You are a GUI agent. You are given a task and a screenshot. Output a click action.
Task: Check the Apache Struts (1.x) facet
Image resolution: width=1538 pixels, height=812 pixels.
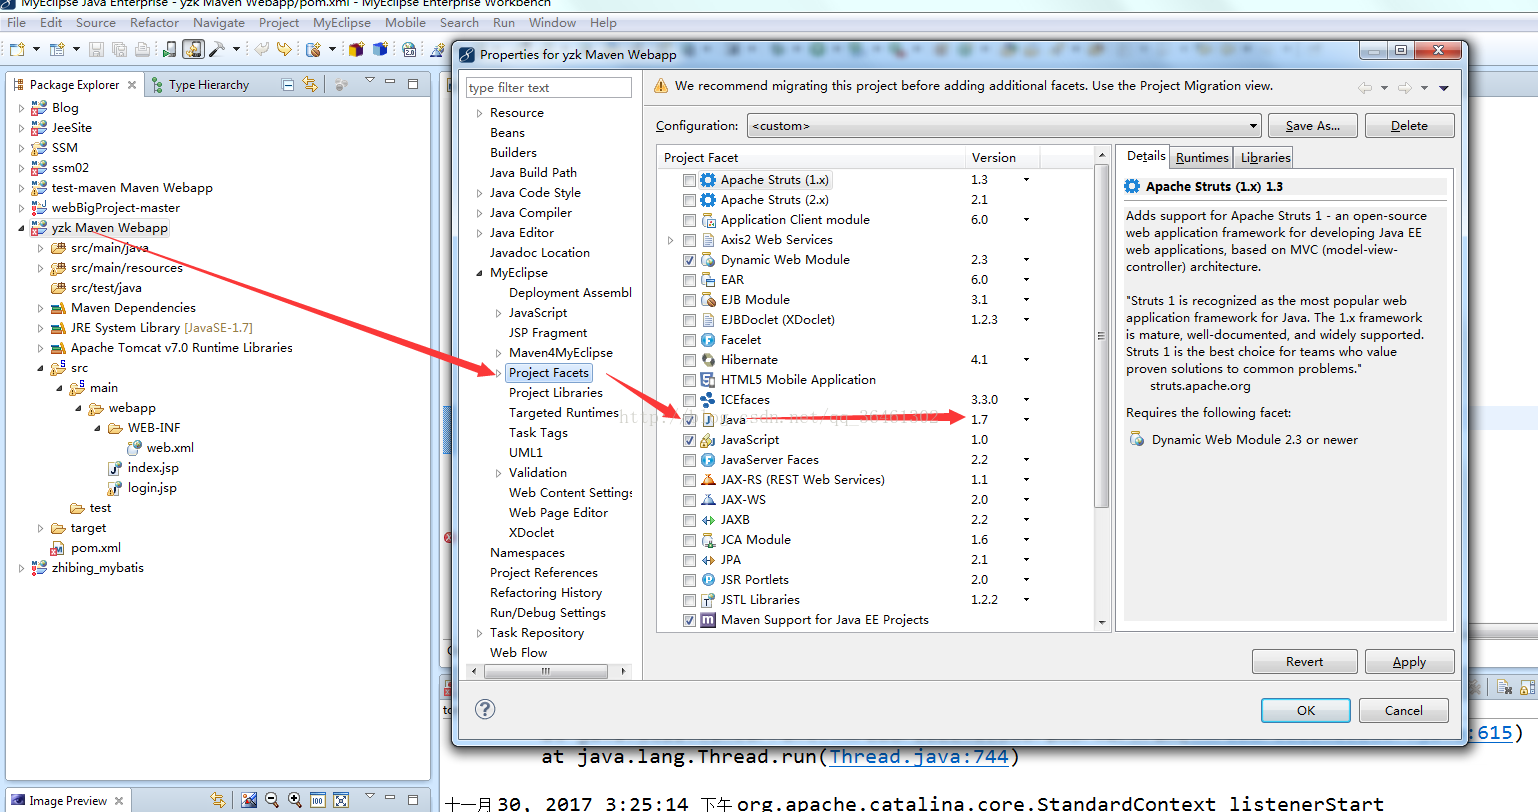pos(689,180)
